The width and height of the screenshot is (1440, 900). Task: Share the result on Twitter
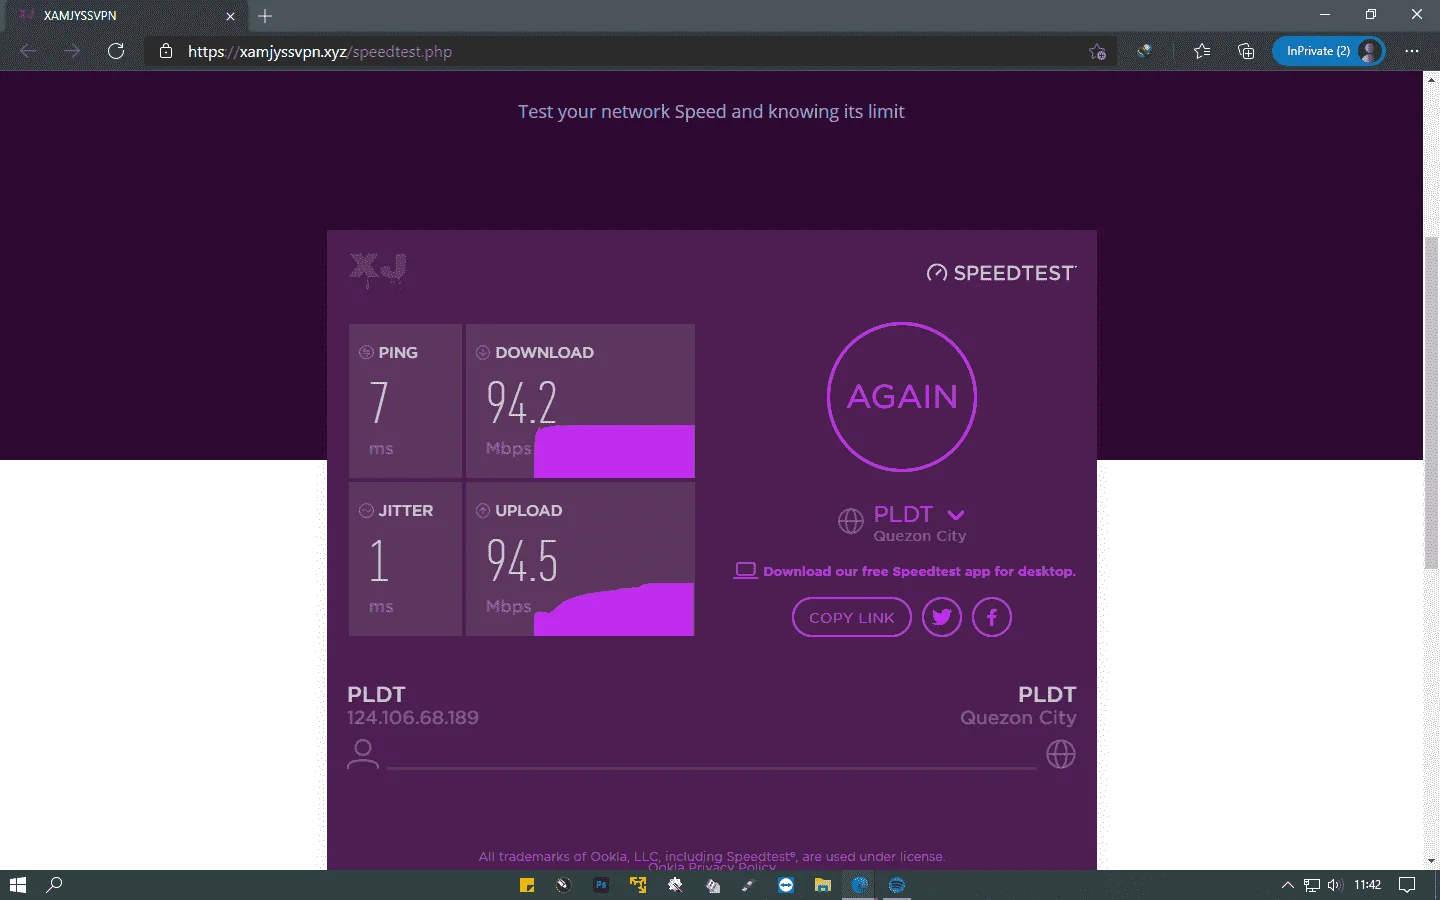942,617
